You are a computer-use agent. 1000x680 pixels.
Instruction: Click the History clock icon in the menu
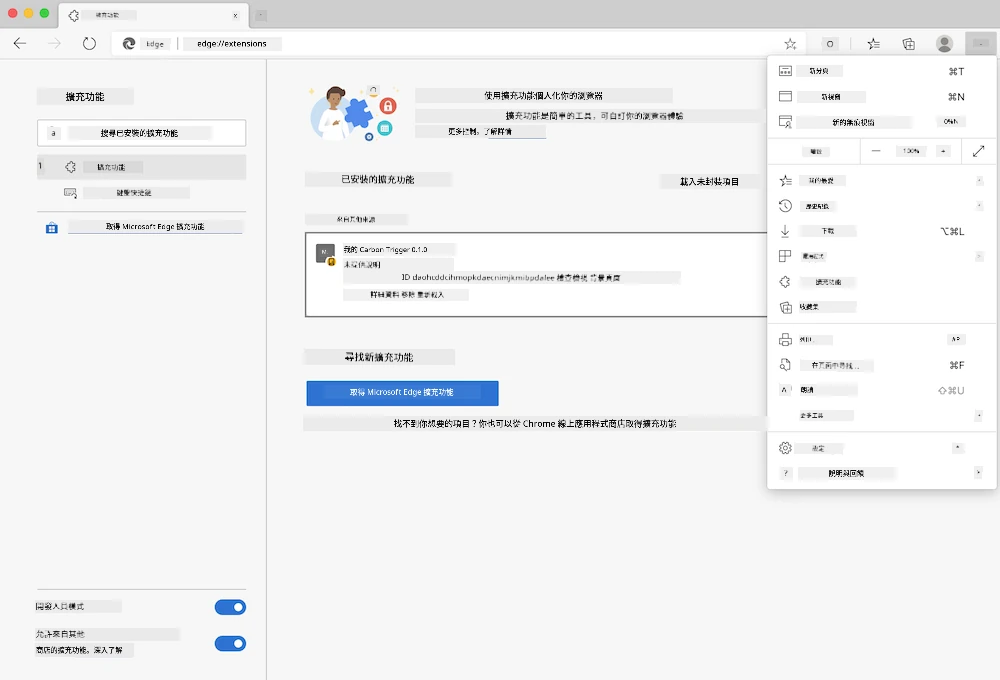785,205
